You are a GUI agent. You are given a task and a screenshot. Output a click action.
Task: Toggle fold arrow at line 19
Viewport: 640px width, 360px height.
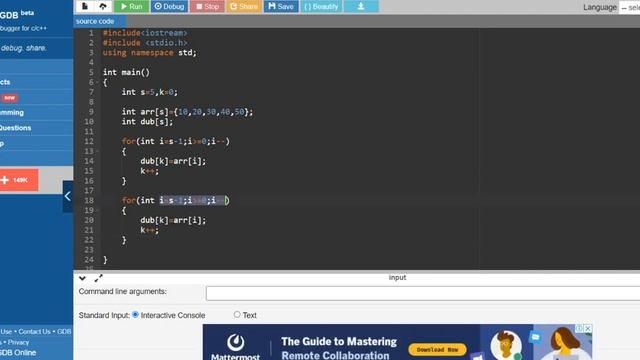[97, 210]
